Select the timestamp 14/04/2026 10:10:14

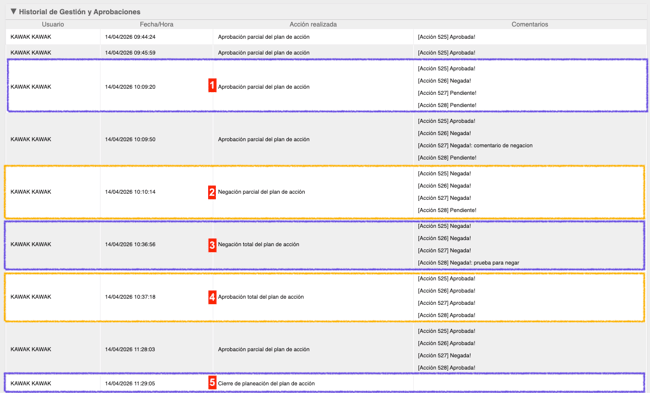pos(130,192)
